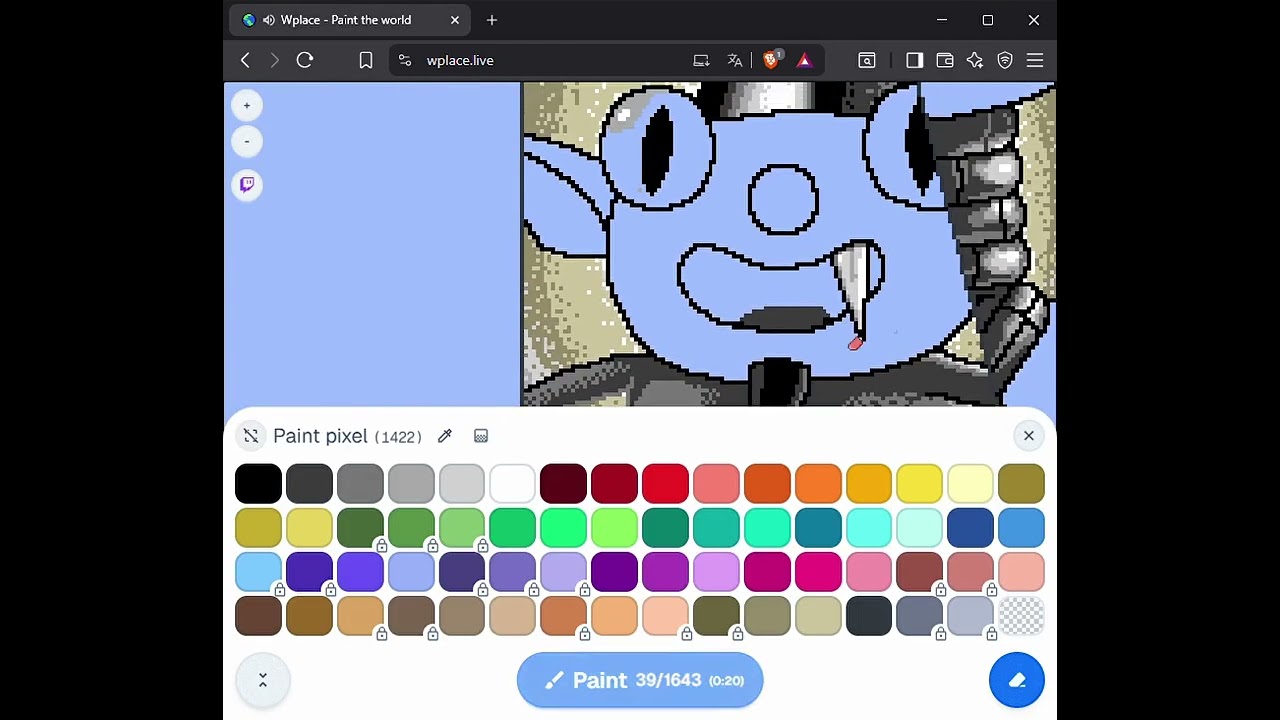The image size is (1280, 720).
Task: Close the Wplace browser tab
Action: pos(455,20)
